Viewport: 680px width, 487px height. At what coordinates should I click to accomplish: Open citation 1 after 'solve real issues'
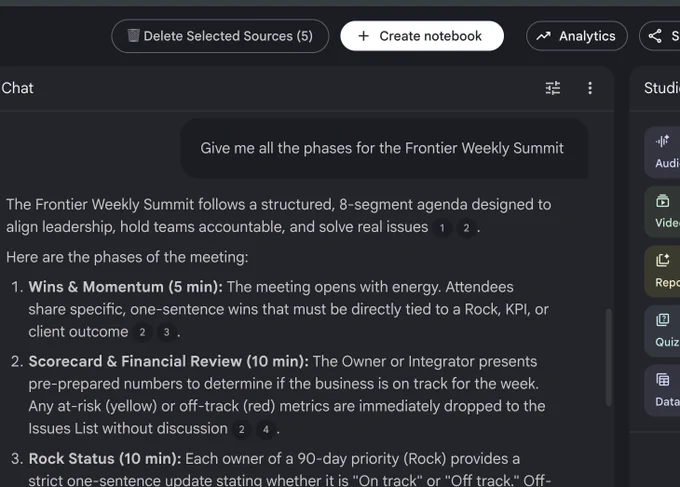point(442,228)
